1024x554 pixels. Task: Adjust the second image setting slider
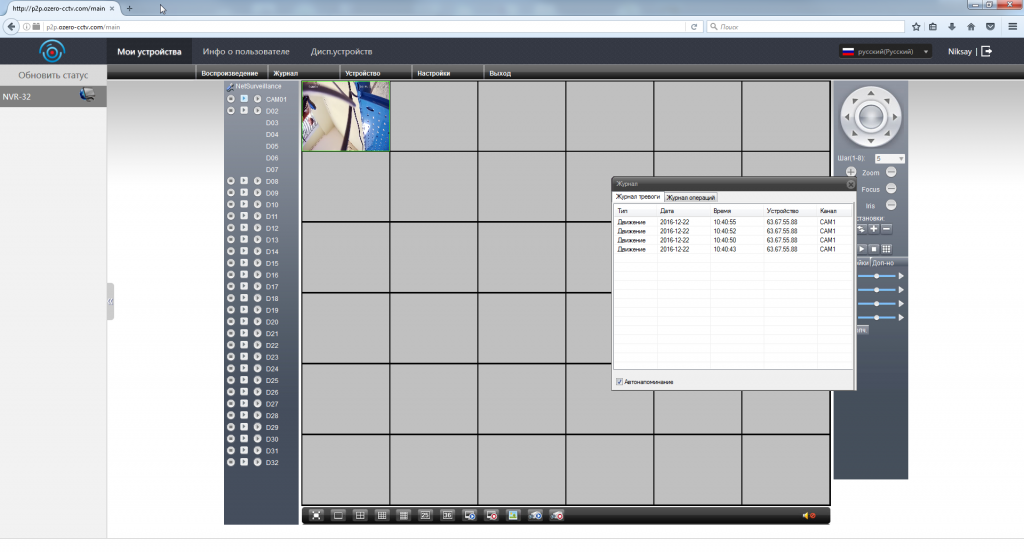(876, 290)
